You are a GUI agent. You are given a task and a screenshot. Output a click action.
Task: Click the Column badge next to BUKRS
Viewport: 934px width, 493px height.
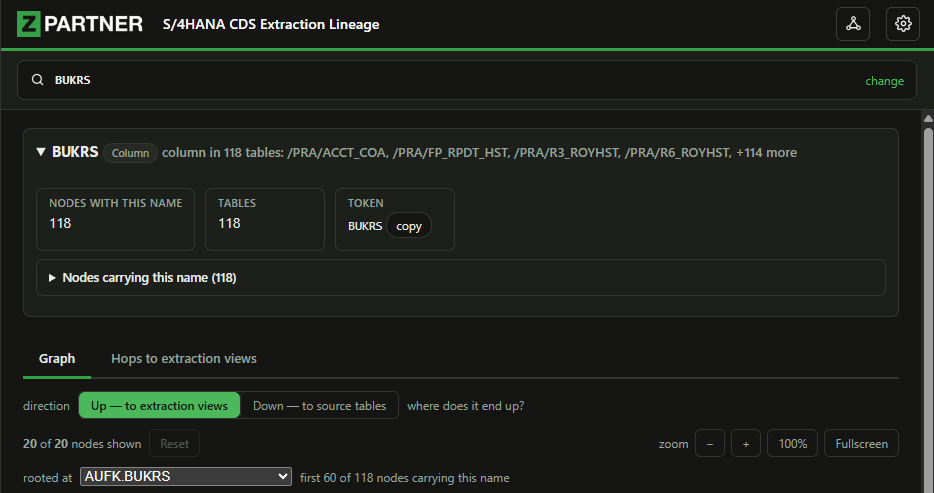[130, 153]
